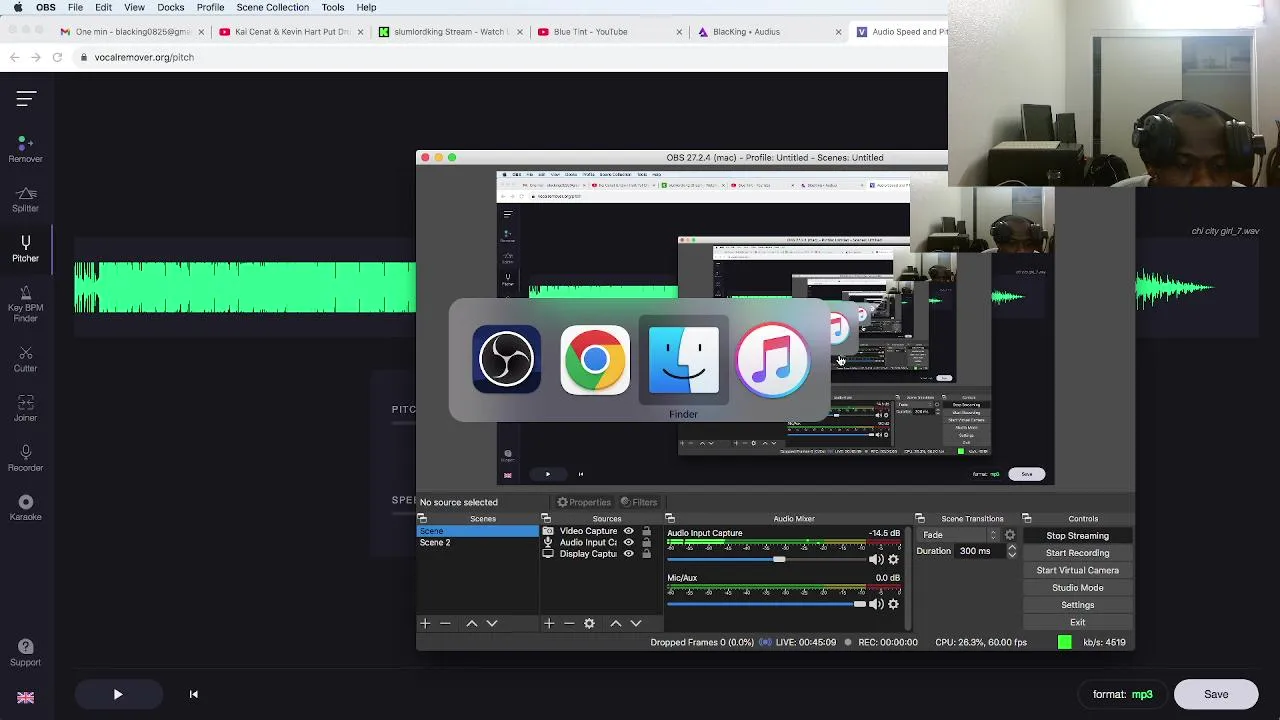Open the Karaoke tool in the sidebar

pos(26,509)
